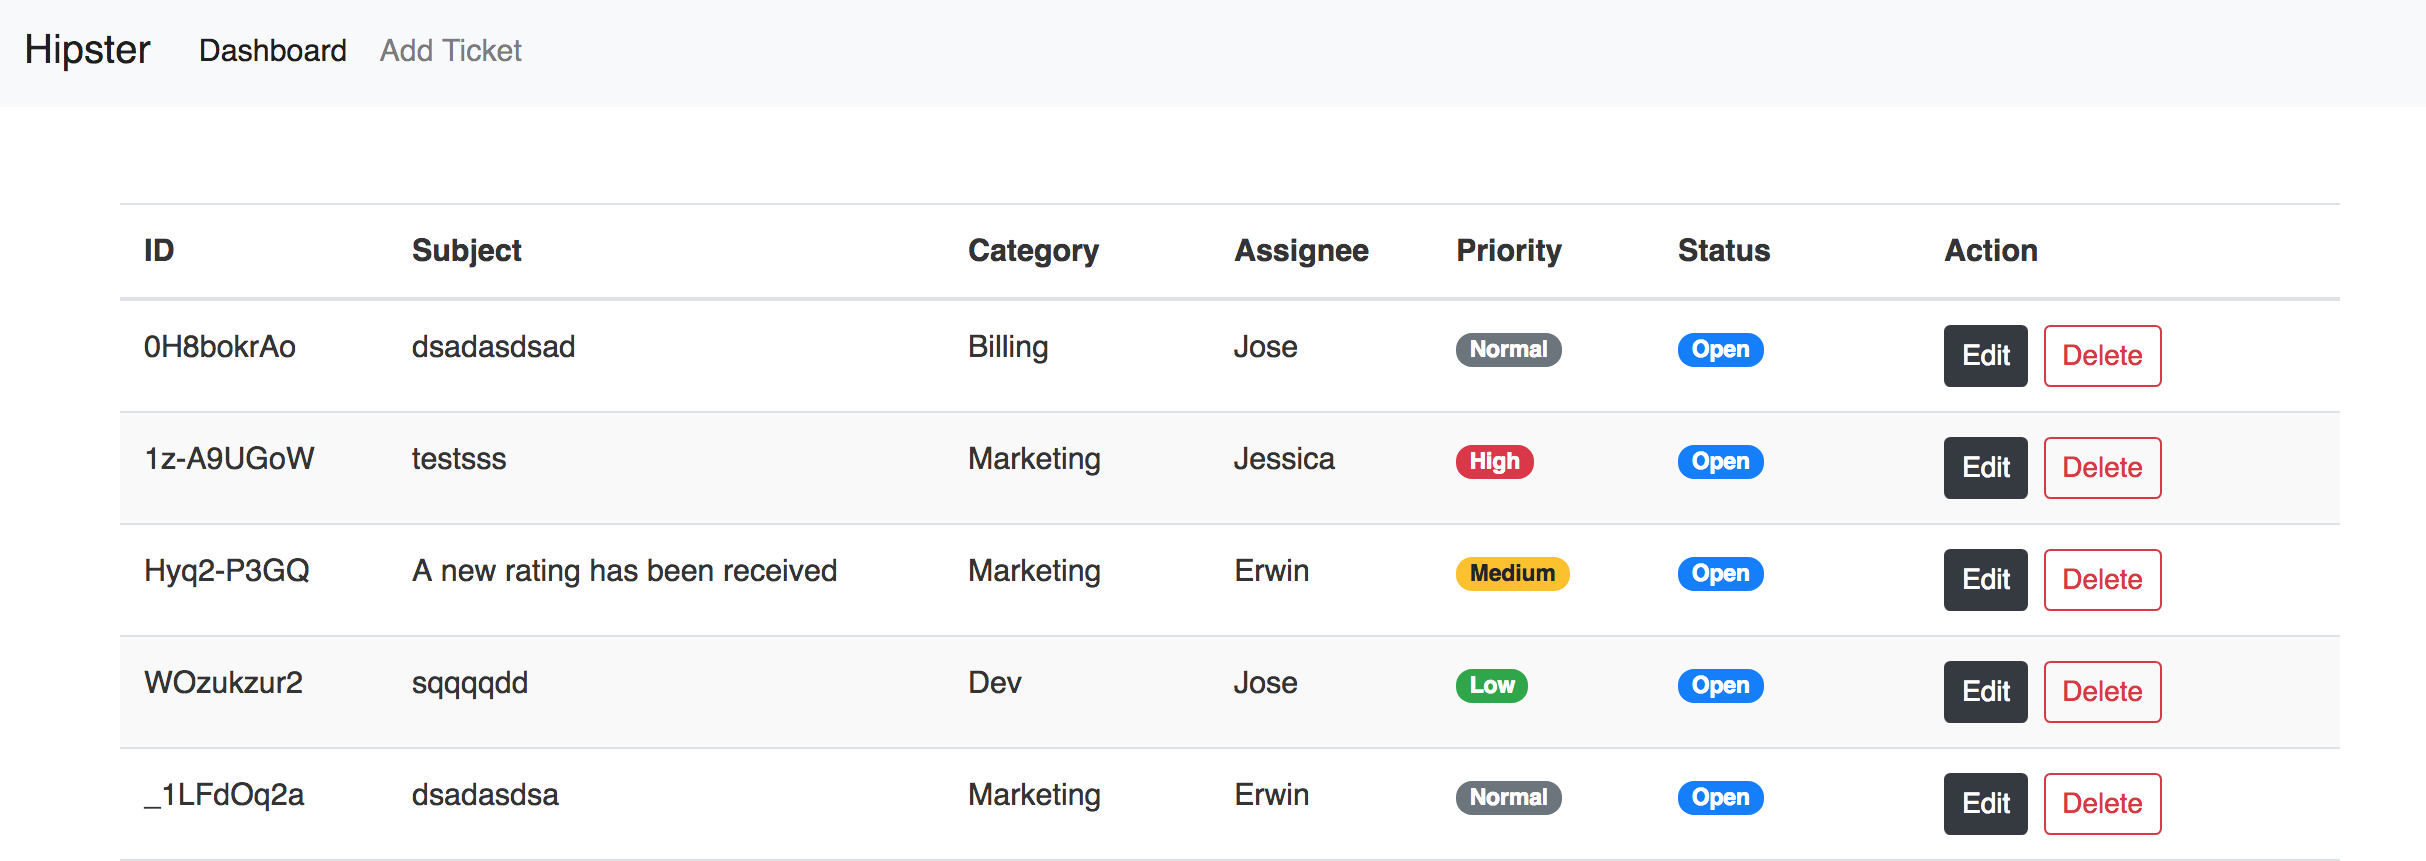The height and width of the screenshot is (861, 2426).
Task: Click the red High priority badge
Action: 1494,462
